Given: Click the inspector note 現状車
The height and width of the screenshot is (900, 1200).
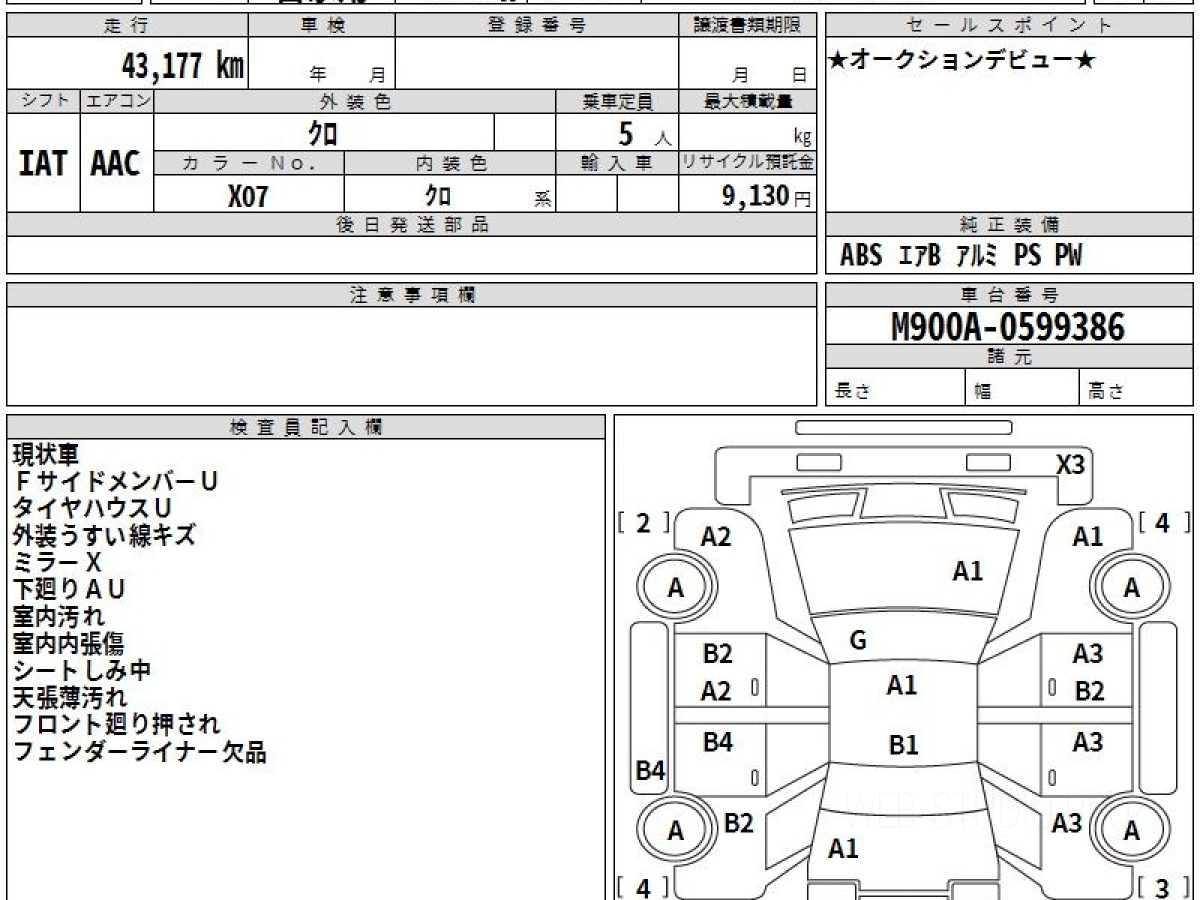Looking at the screenshot, I should (x=45, y=455).
